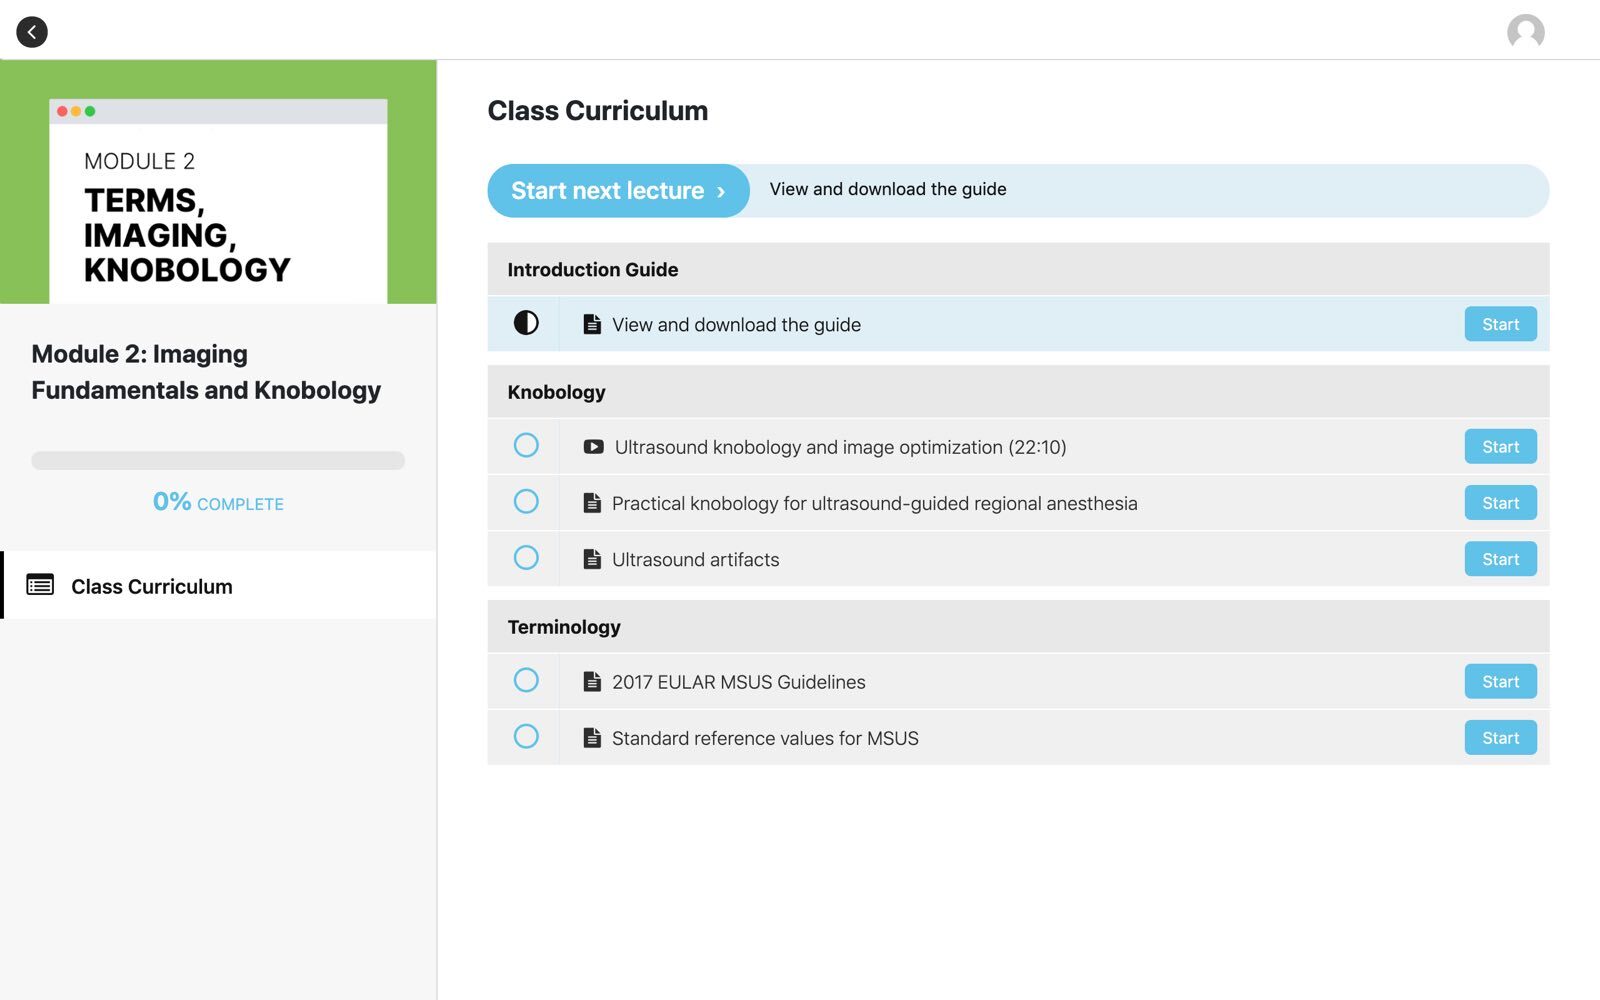Toggle the completion circle for Standard reference values lesson
Viewport: 1600px width, 1000px height.
click(x=525, y=737)
